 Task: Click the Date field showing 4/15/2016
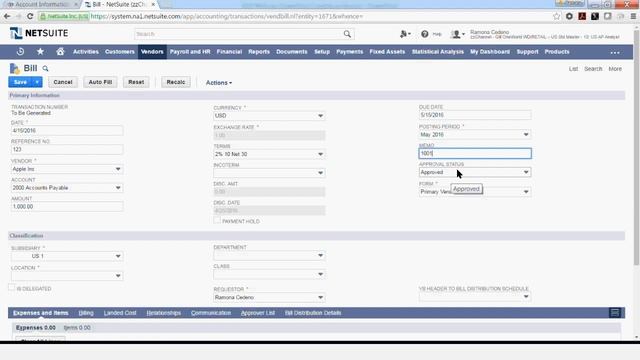click(67, 131)
